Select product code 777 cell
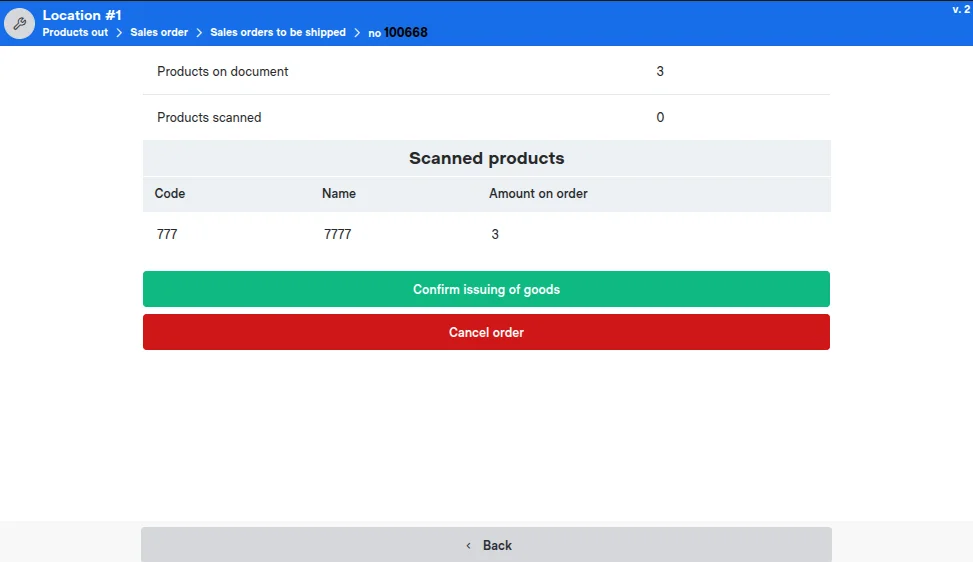 pos(167,234)
